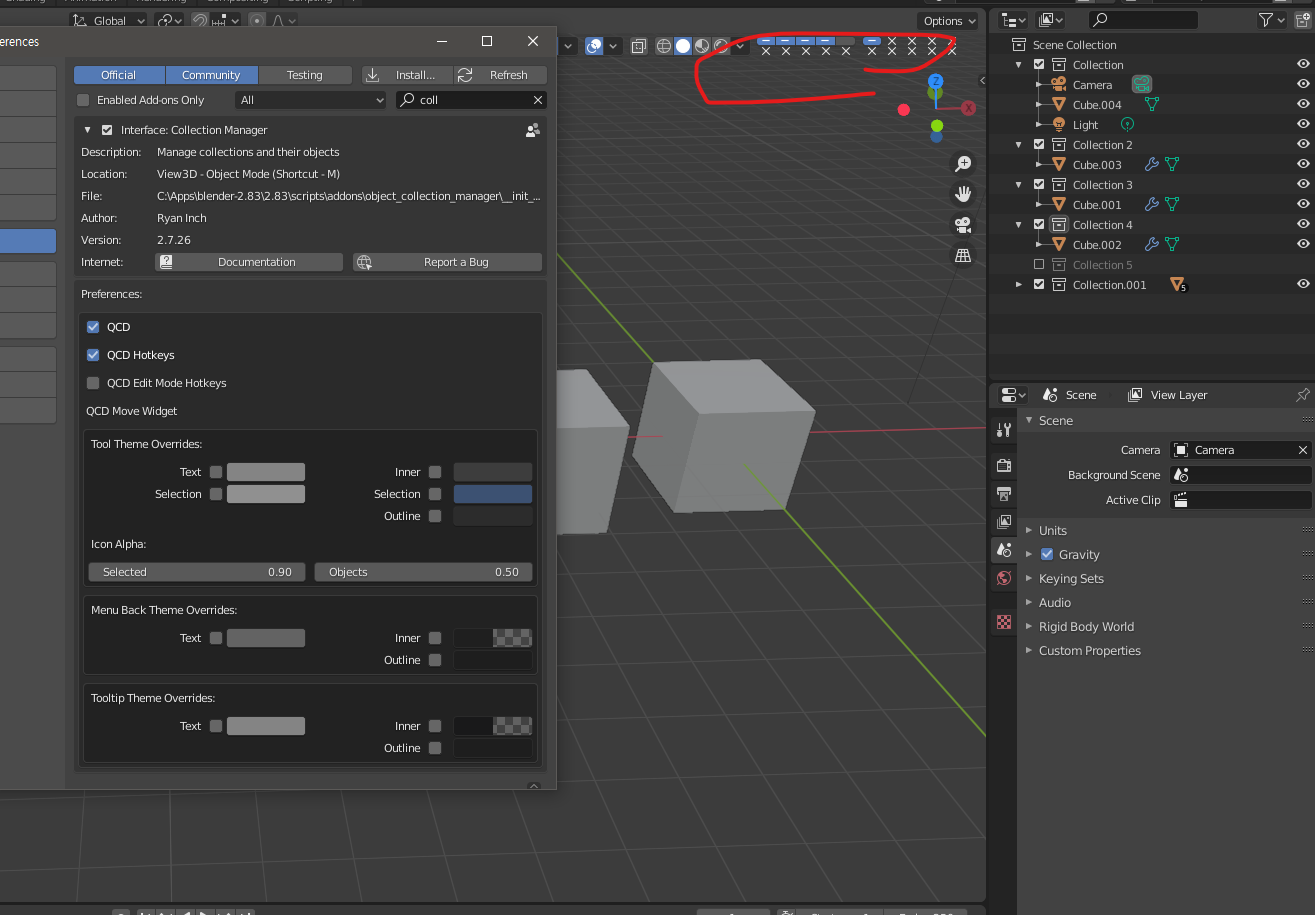This screenshot has height=915, width=1315.
Task: Open the Output properties tab
Action: [1004, 493]
